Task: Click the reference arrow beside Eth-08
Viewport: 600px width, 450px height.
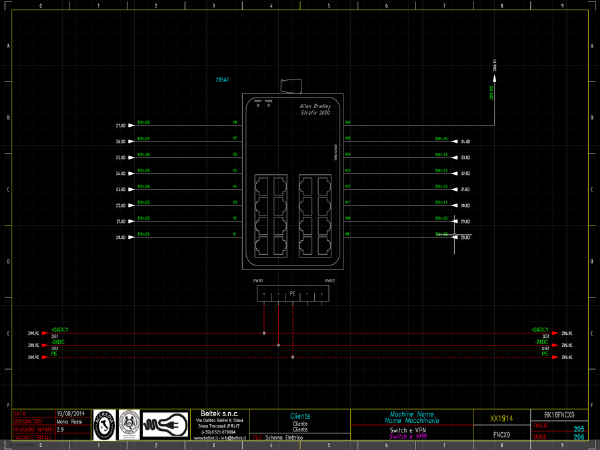Action: pyautogui.click(x=131, y=126)
